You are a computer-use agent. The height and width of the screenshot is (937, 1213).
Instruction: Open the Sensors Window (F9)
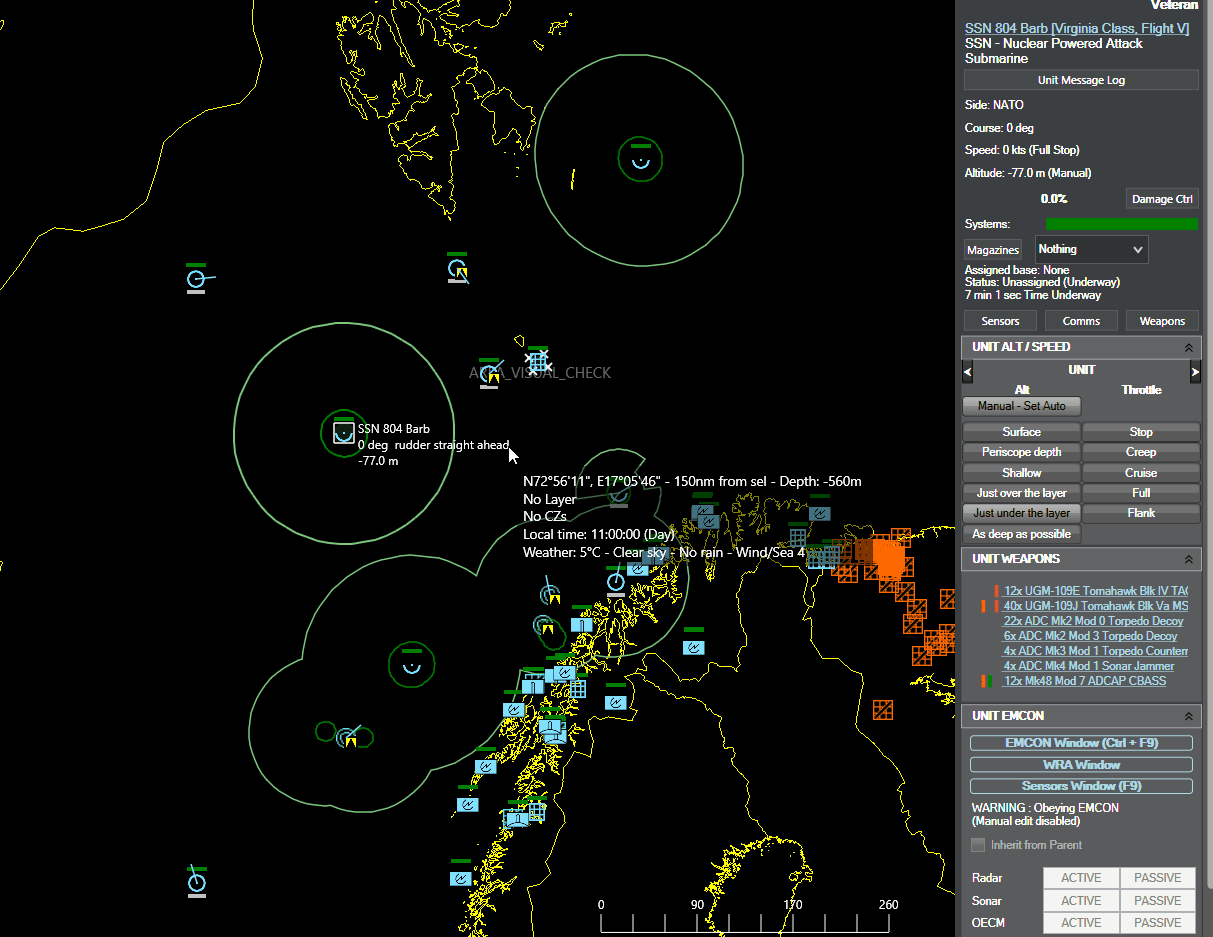click(x=1081, y=786)
